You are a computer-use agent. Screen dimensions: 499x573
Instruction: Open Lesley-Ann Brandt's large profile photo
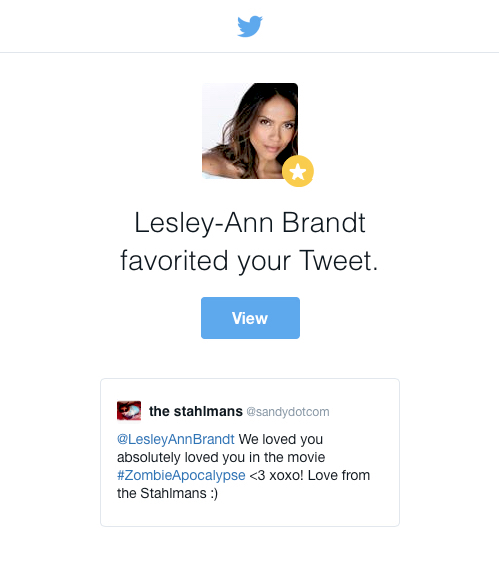click(x=250, y=131)
